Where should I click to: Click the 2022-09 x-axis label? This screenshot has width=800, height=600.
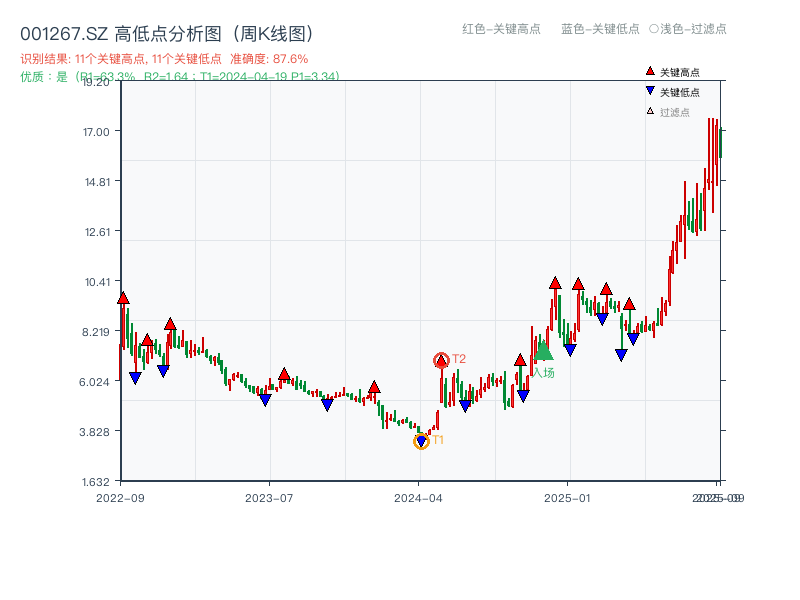point(120,498)
